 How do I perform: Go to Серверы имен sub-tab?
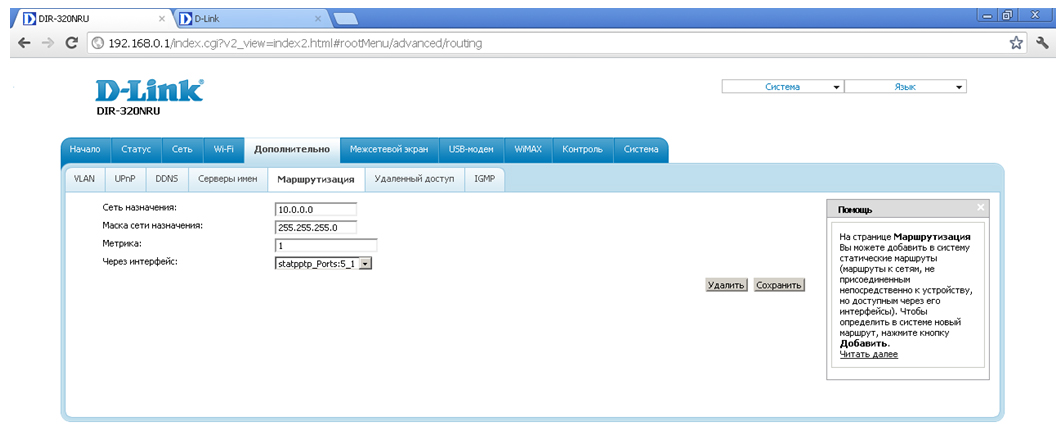tap(227, 179)
